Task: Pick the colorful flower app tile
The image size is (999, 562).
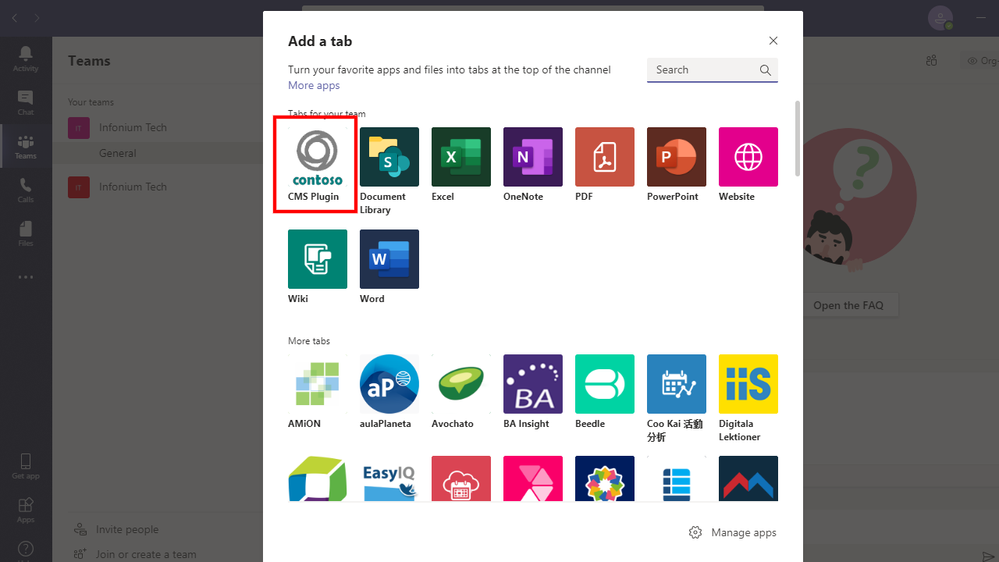Action: [605, 479]
